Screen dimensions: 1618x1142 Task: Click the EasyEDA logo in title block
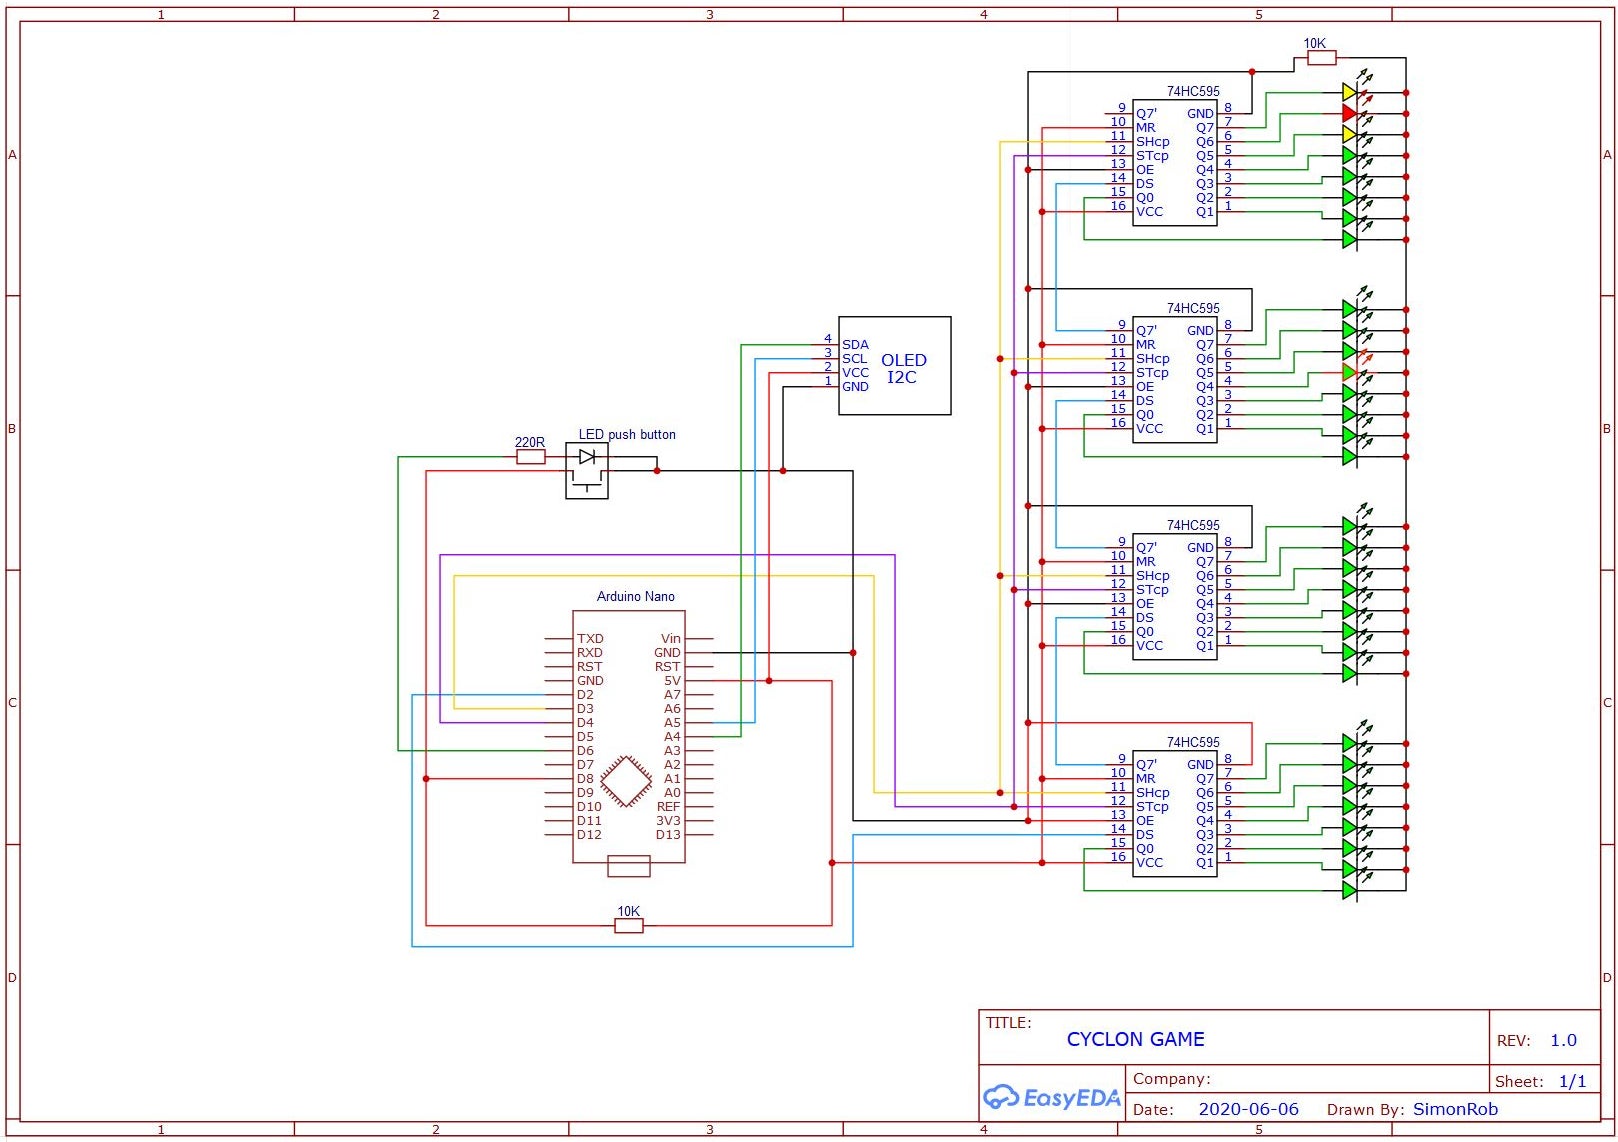1051,1097
